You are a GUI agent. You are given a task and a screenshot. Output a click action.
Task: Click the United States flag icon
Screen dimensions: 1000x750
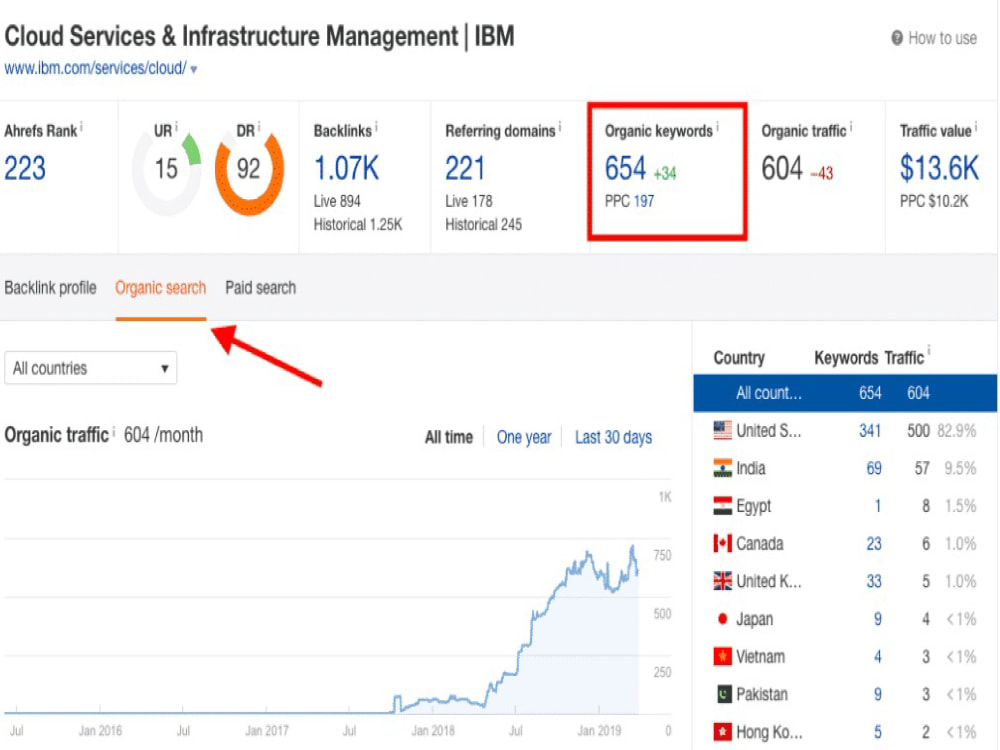(723, 430)
